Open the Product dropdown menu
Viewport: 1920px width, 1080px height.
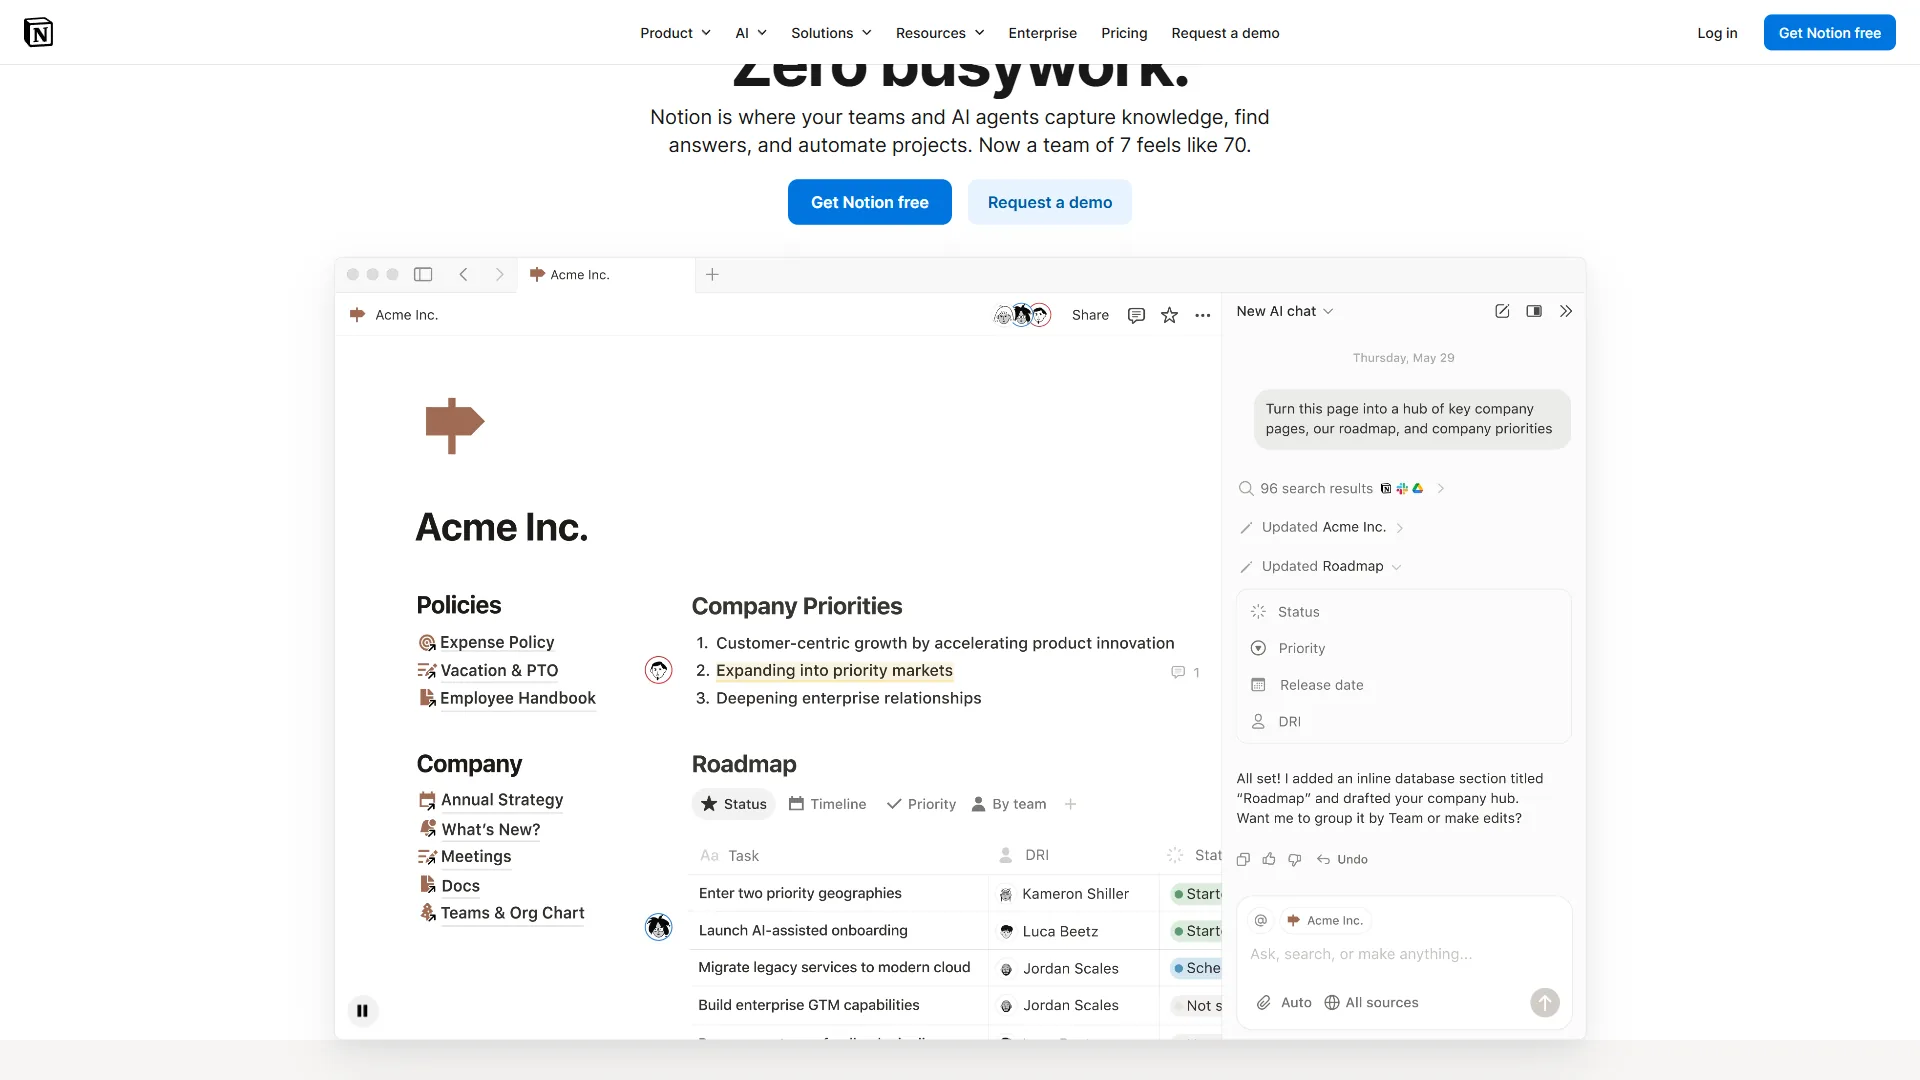pos(675,33)
